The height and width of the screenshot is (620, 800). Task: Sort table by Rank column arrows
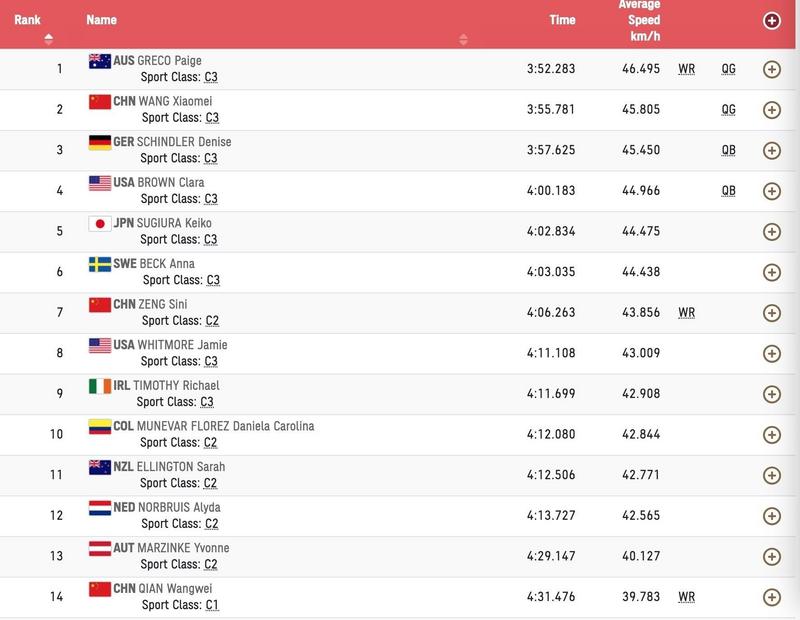coord(48,39)
